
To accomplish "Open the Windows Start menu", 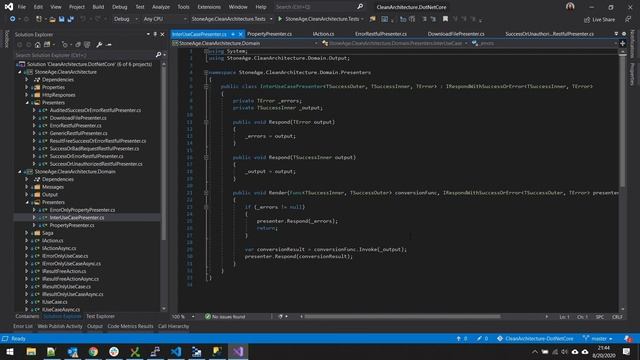I will [10, 351].
